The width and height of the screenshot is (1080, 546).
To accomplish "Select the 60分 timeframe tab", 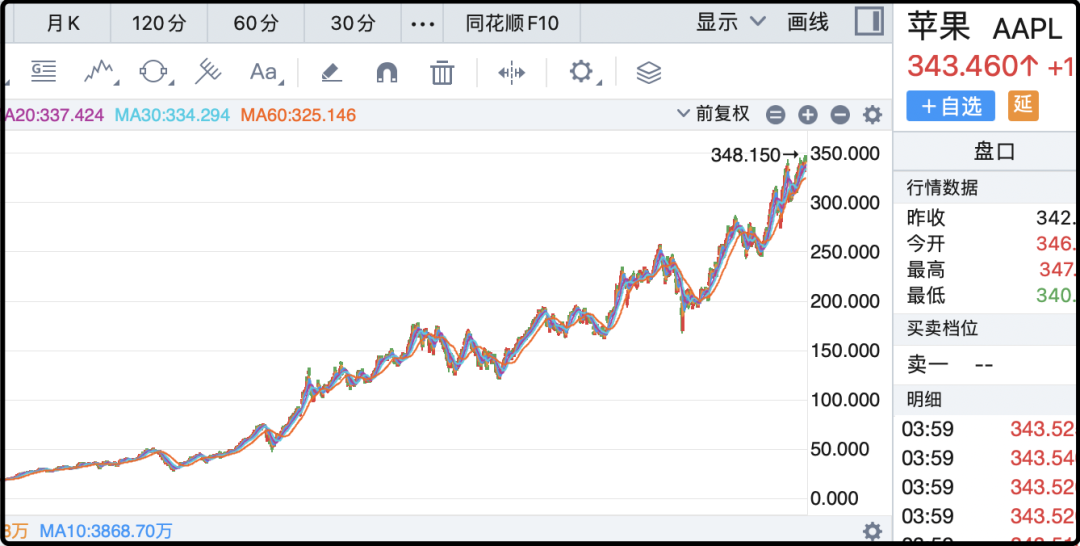I will 256,23.
